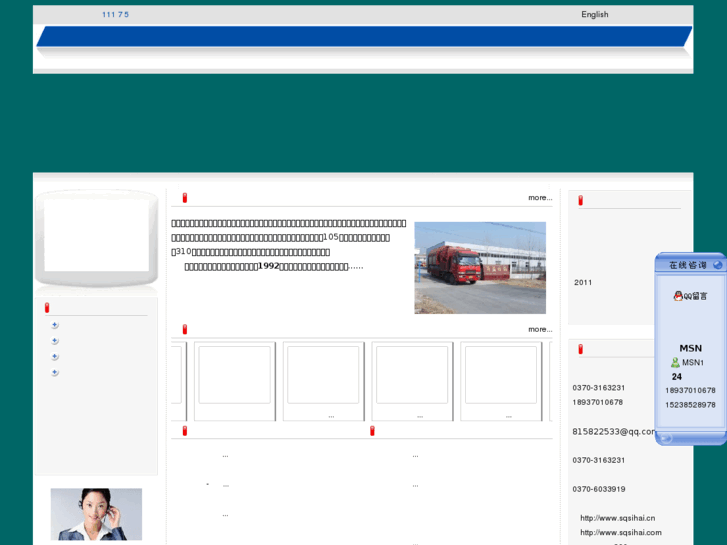Screen dimensions: 727x545
Task: Visit http://www.sqsihai.com link
Action: point(621,532)
